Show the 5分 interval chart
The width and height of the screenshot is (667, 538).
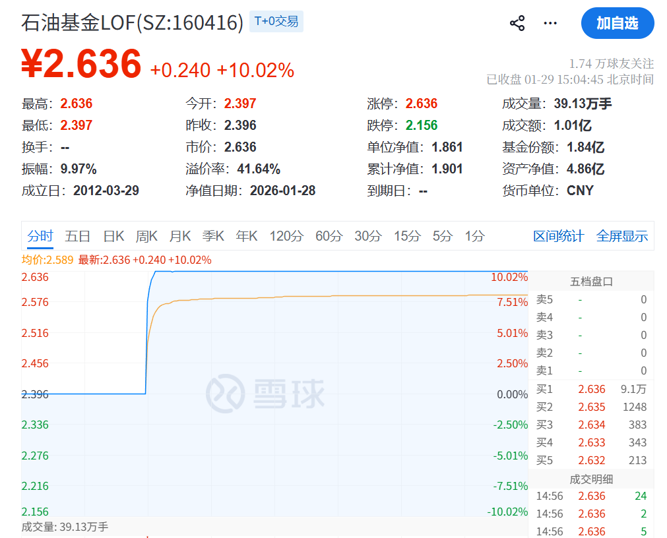click(443, 236)
